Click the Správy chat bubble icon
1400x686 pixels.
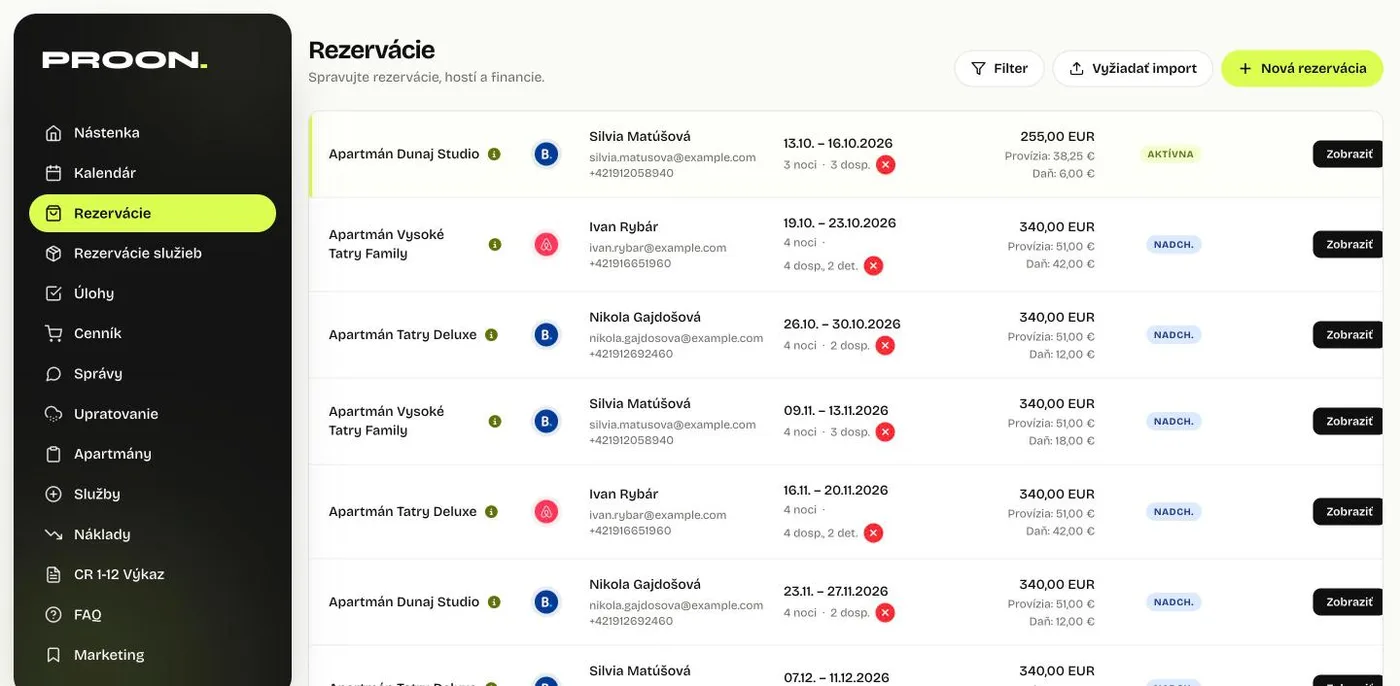tap(54, 374)
